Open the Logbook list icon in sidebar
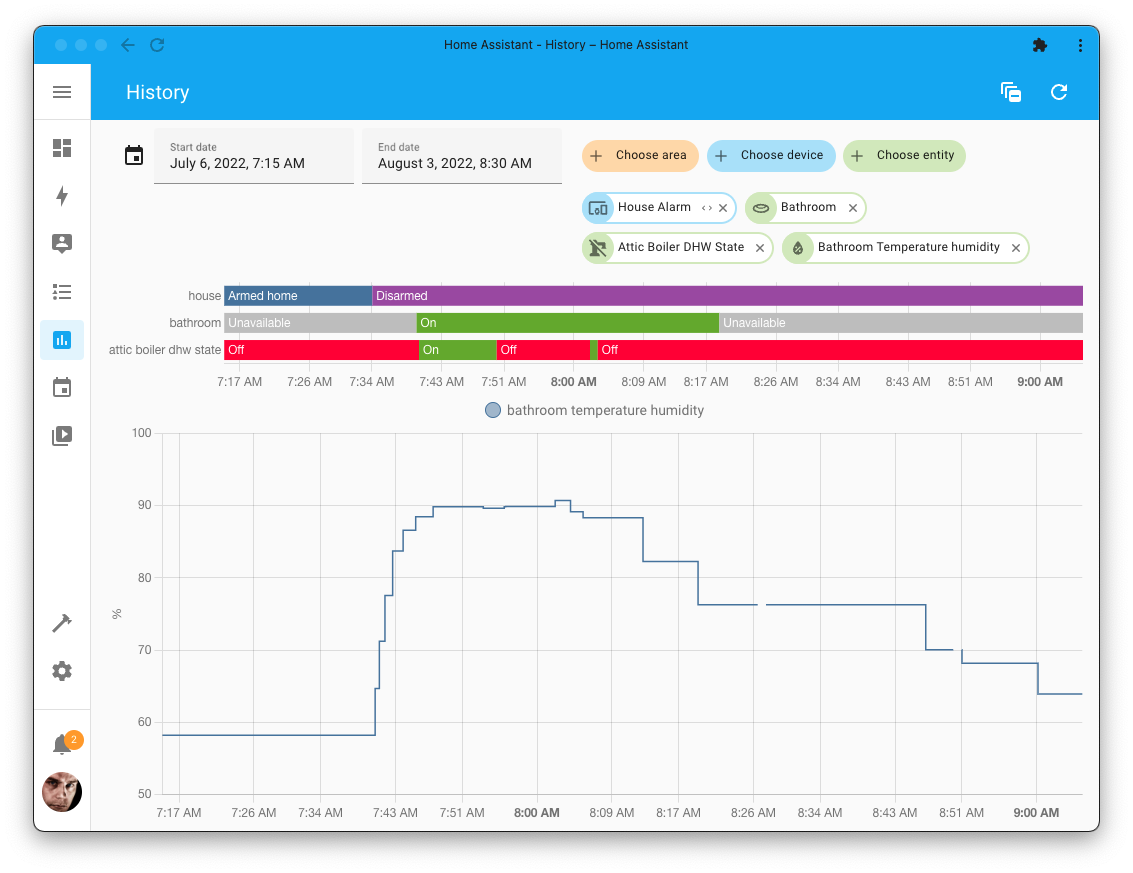 click(62, 292)
